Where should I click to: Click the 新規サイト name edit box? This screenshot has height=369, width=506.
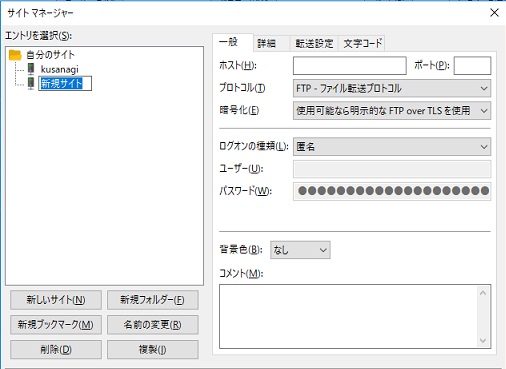(x=65, y=83)
